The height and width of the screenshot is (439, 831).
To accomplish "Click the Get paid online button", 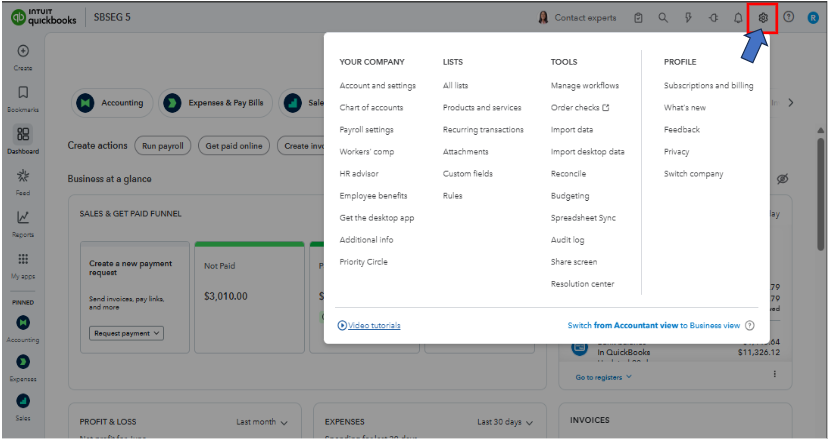I will (234, 146).
